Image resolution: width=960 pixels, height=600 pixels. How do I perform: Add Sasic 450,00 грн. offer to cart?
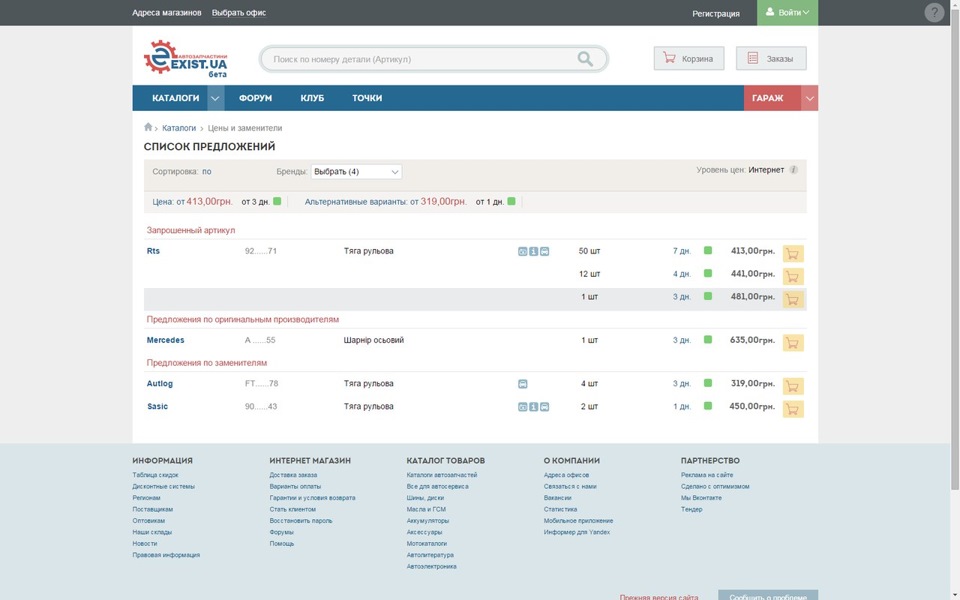point(793,409)
